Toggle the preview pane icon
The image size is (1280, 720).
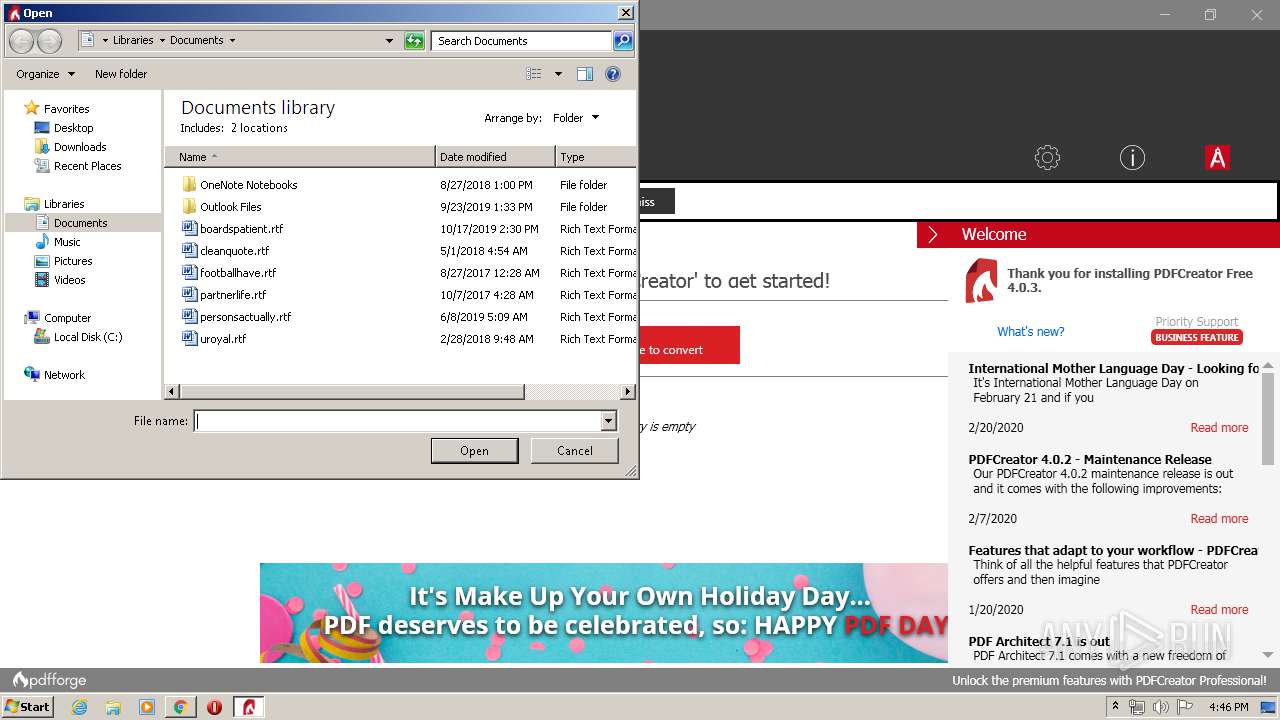click(x=585, y=74)
